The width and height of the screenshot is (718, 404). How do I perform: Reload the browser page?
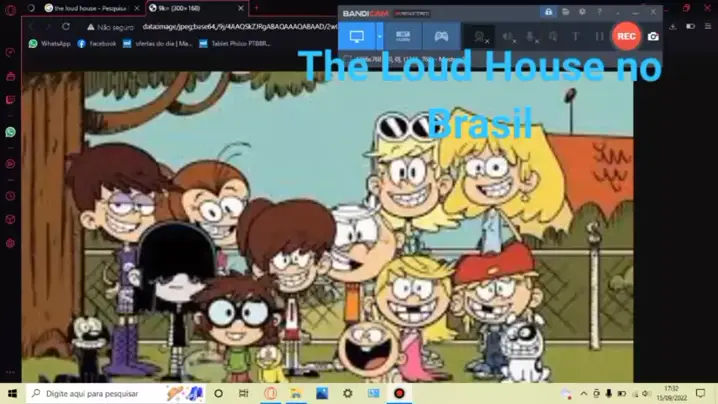tap(66, 27)
